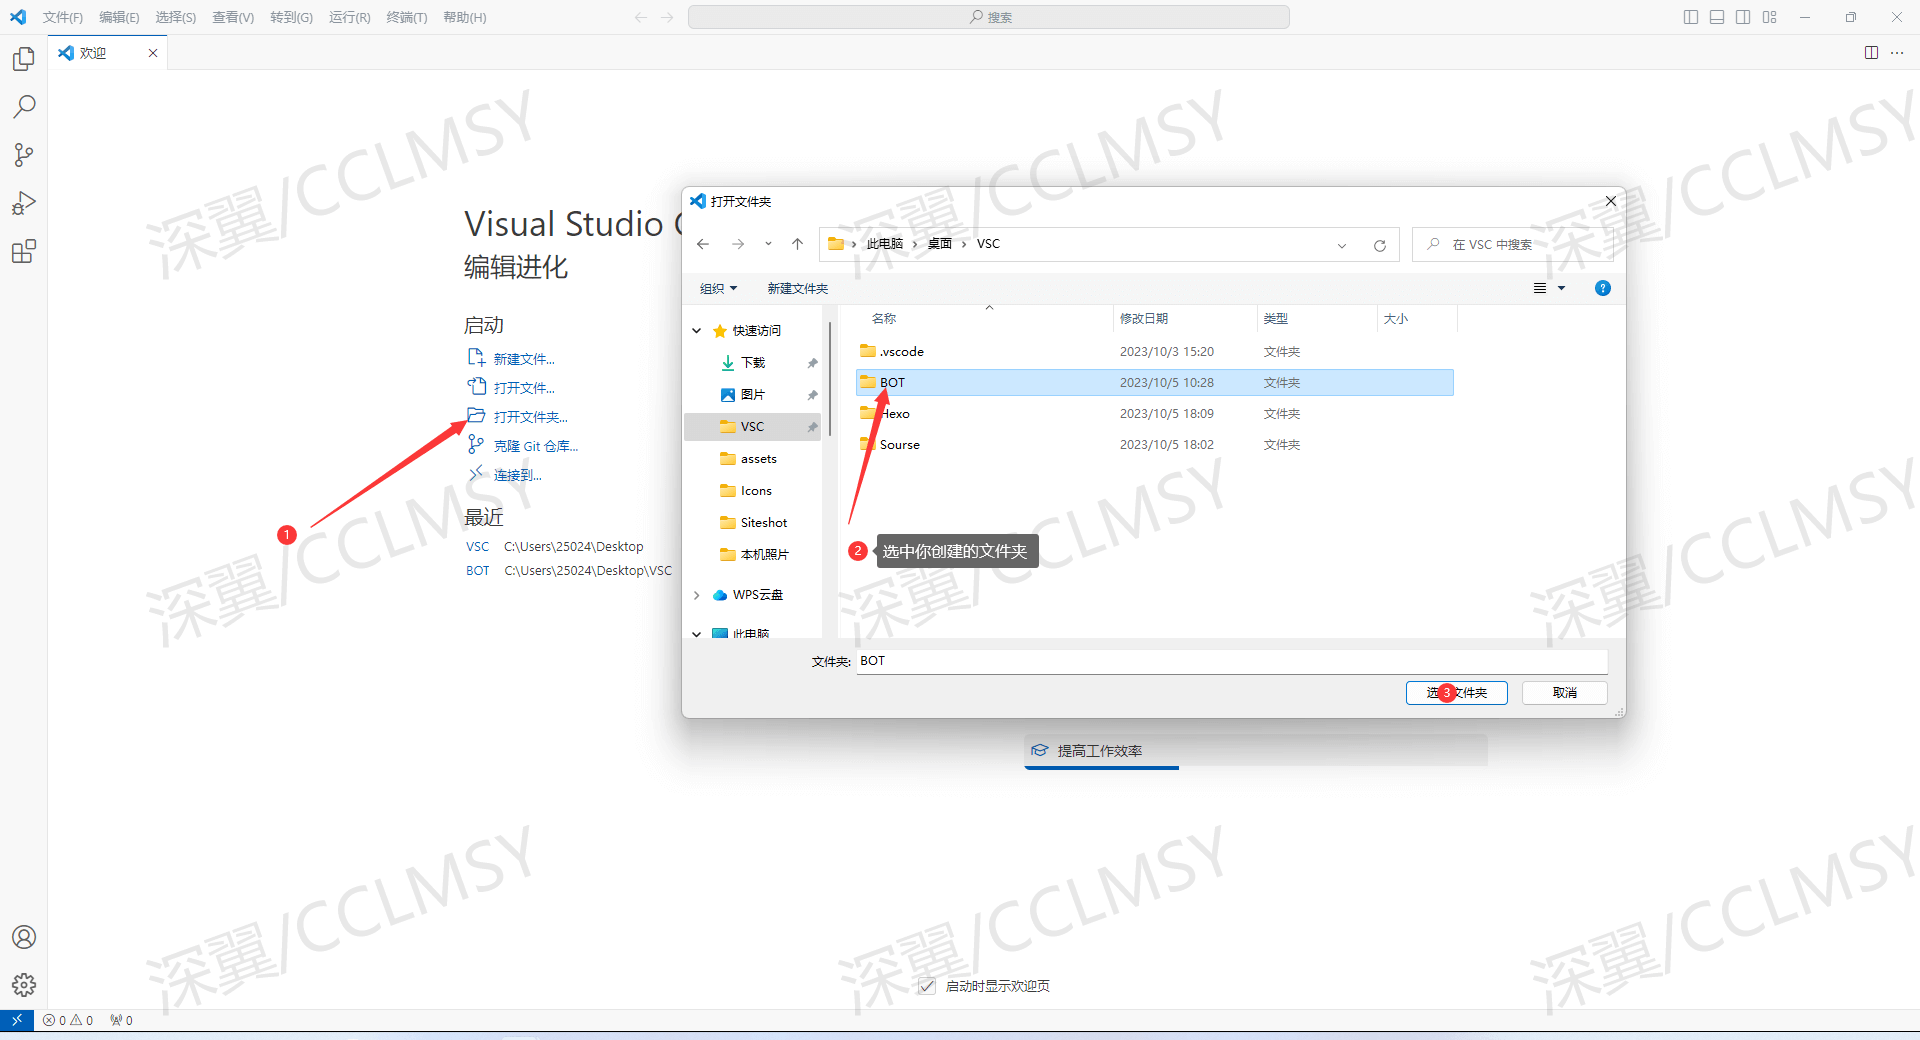Click the Open Folder link

coord(531,417)
